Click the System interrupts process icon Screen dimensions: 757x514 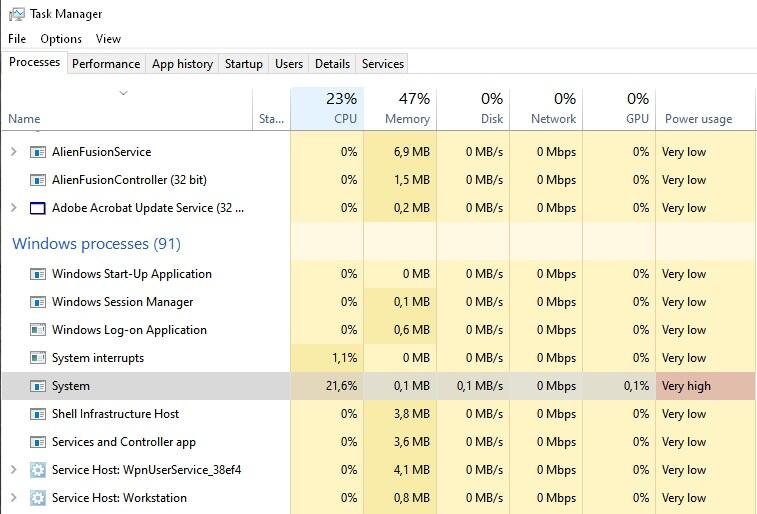click(x=38, y=358)
